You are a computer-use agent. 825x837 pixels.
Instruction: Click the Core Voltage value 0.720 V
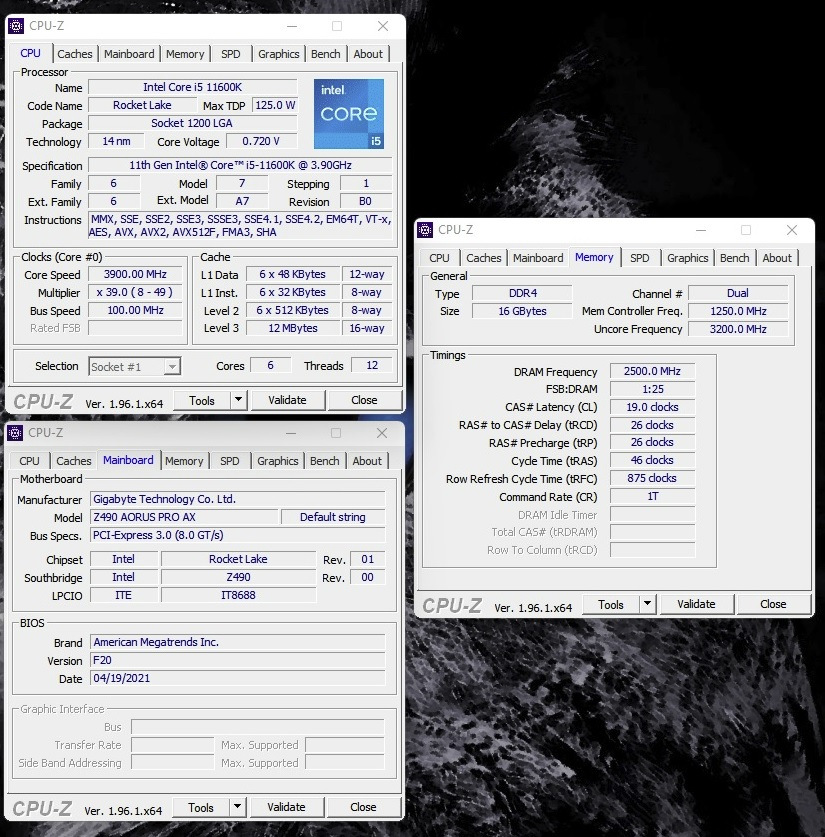pos(261,141)
